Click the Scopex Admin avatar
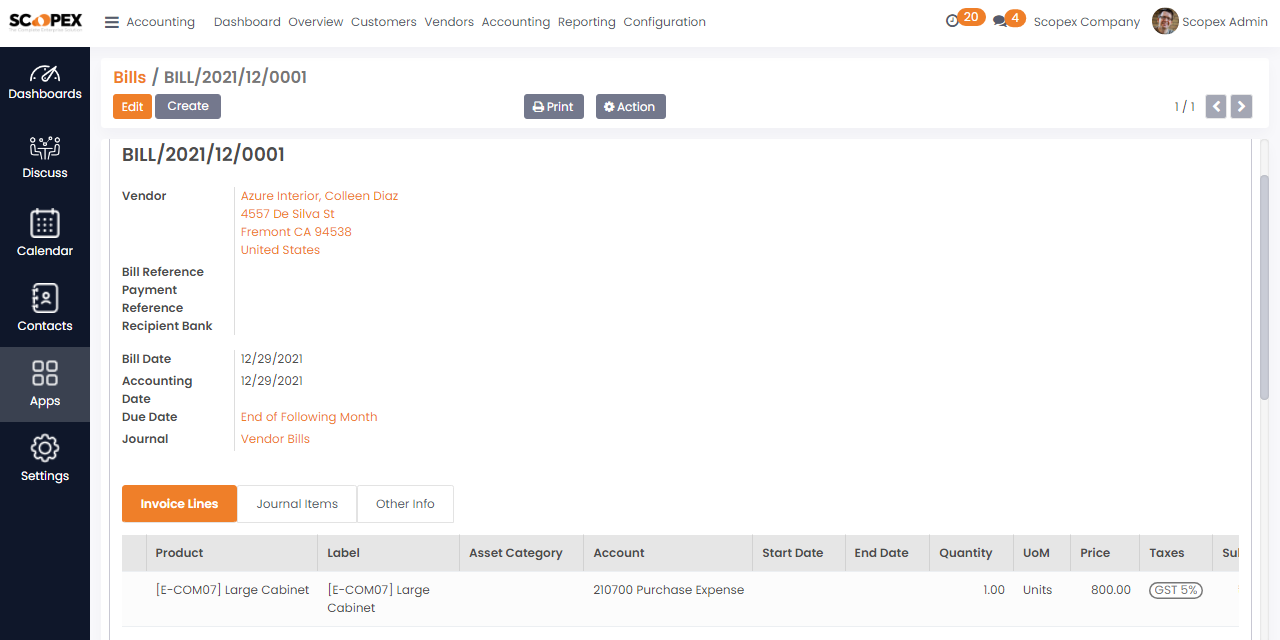 point(1165,21)
